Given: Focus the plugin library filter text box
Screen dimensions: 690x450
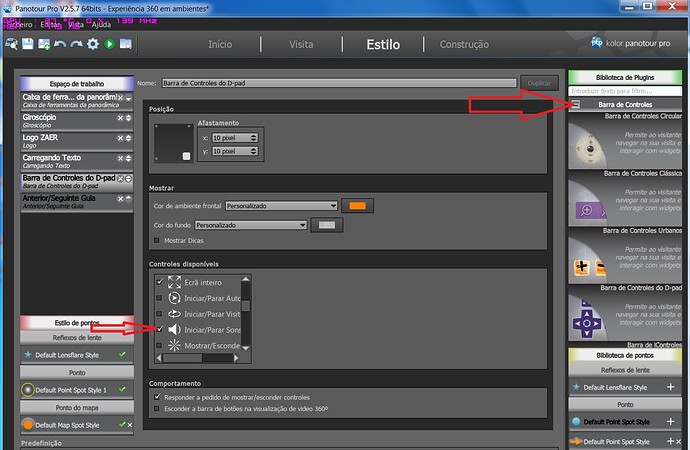Looking at the screenshot, I should 625,91.
